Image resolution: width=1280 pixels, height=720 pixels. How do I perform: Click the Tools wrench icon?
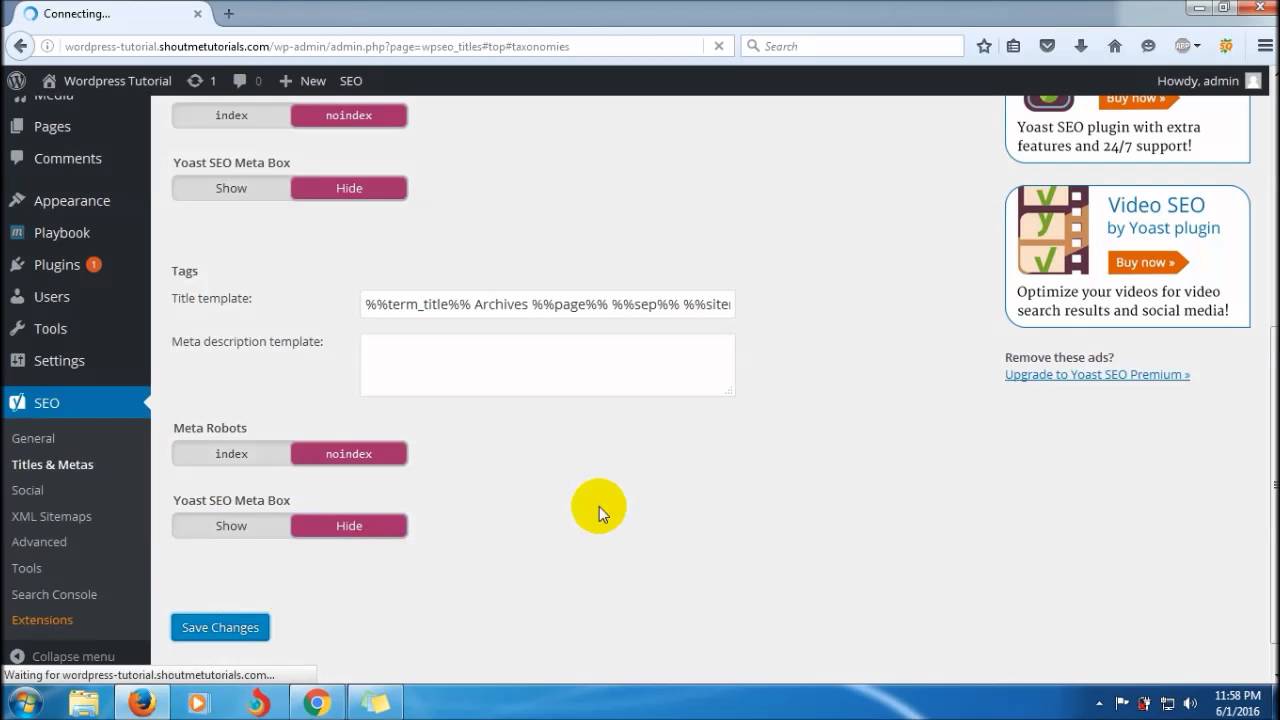click(17, 328)
